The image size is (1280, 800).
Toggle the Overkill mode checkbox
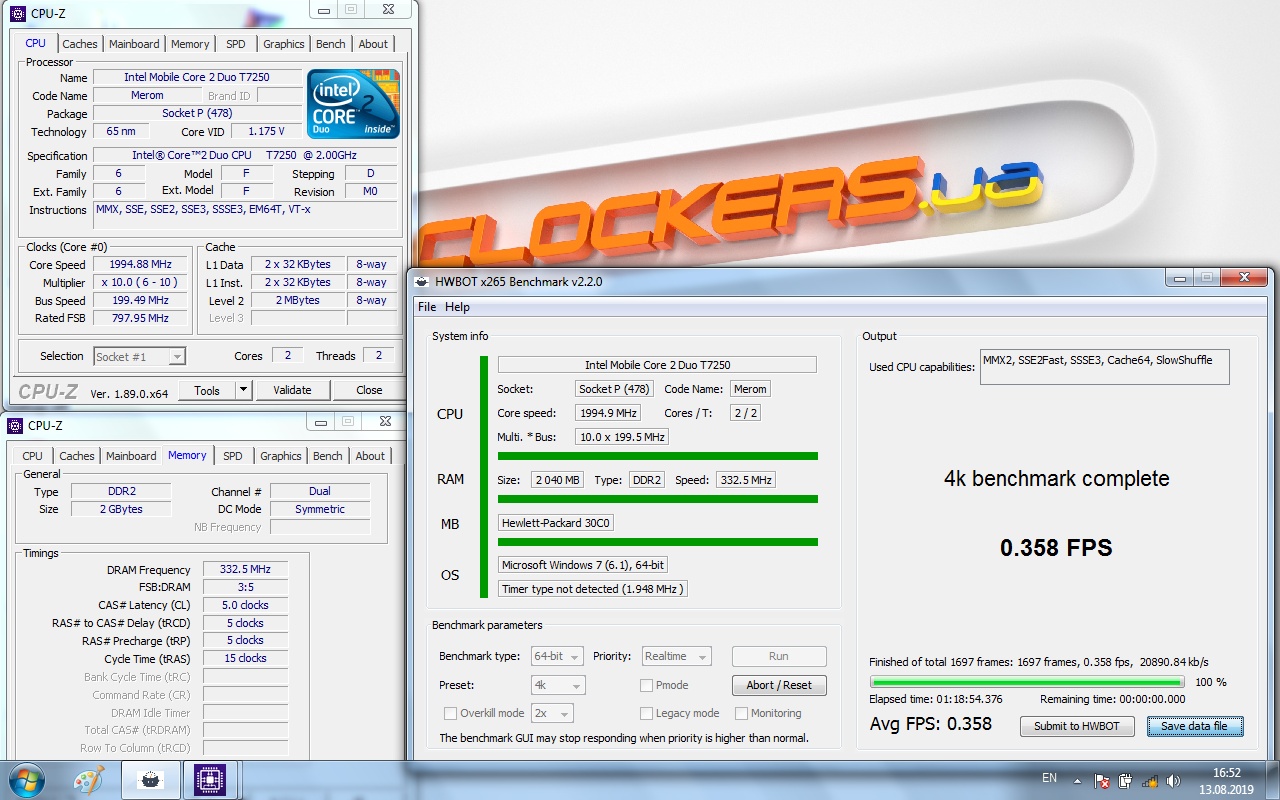pyautogui.click(x=450, y=713)
